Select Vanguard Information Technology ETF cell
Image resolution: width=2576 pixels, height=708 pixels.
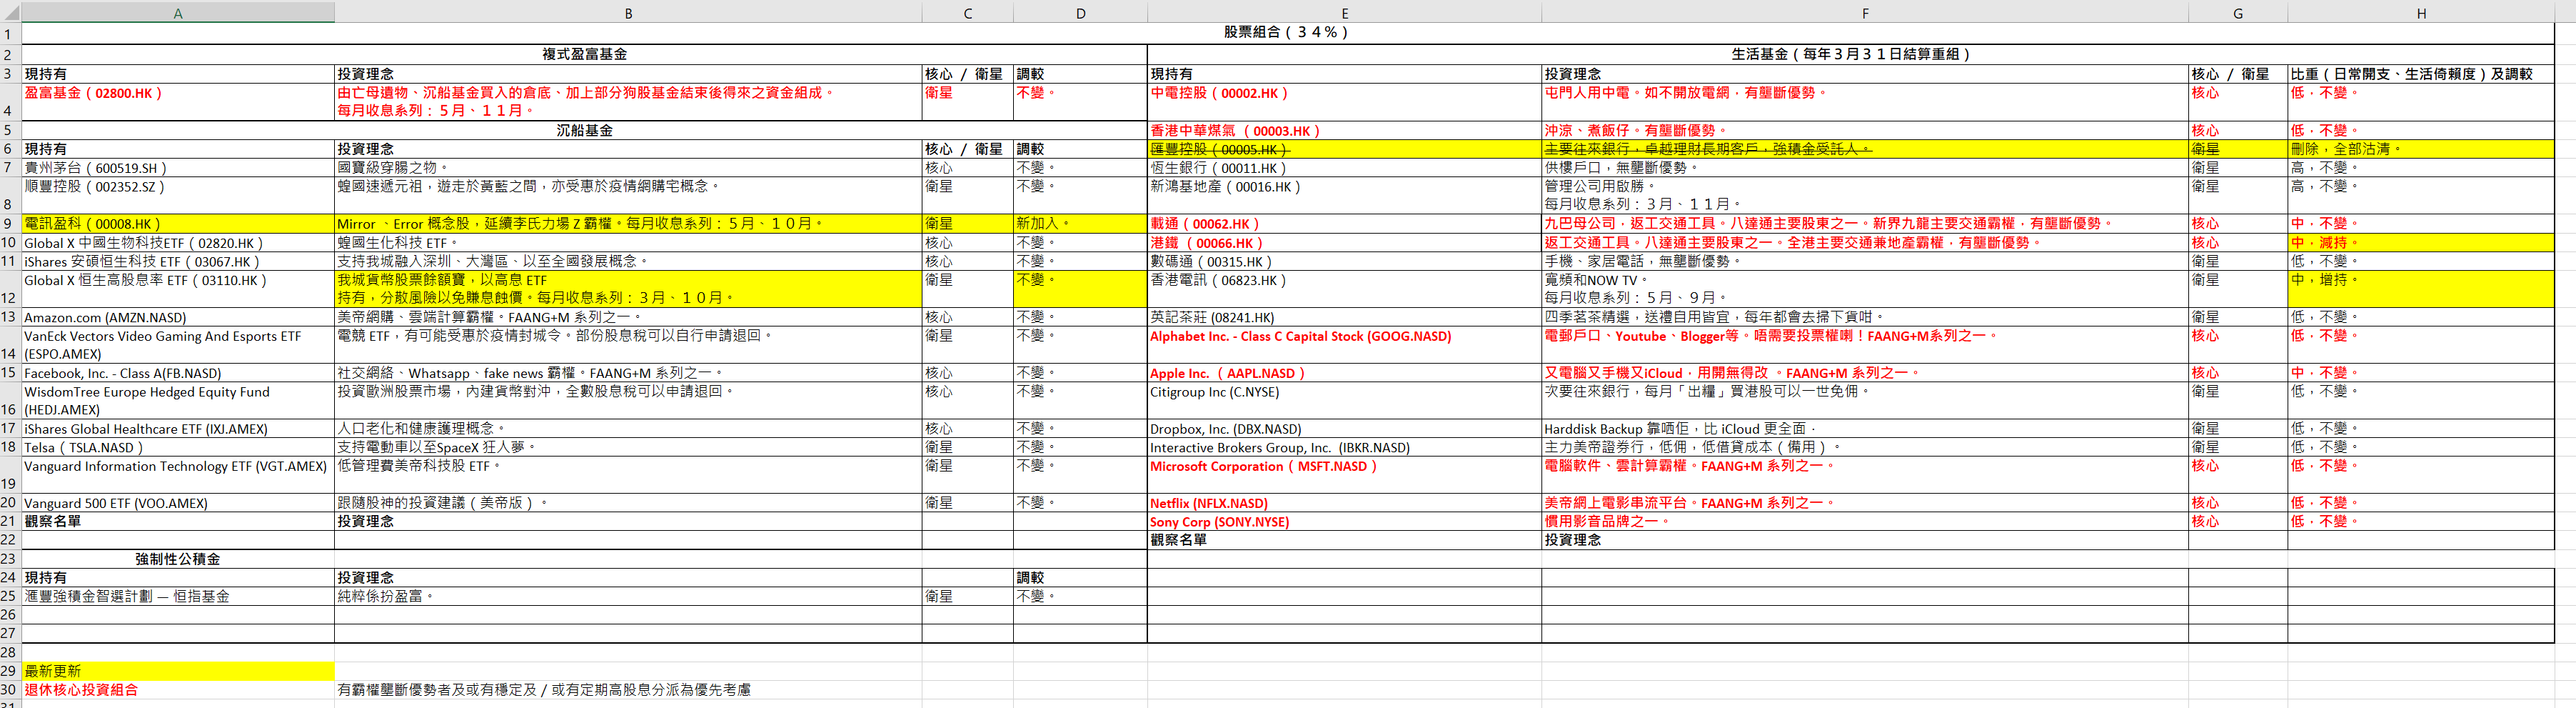coord(178,476)
